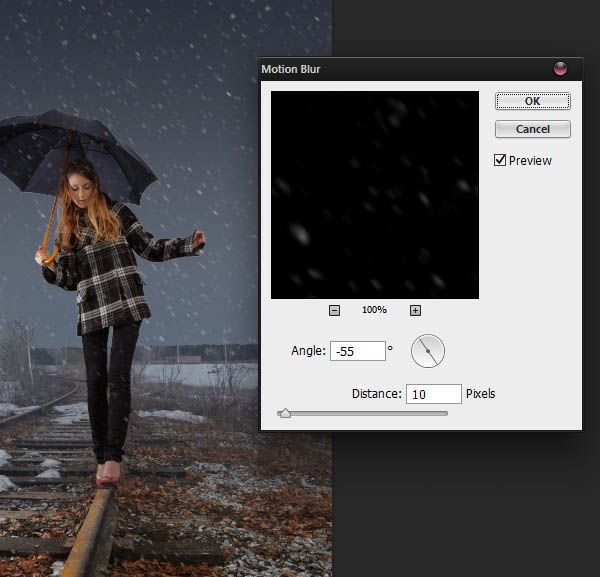
Task: Close the Motion Blur dialog with red orb
Action: (x=560, y=69)
